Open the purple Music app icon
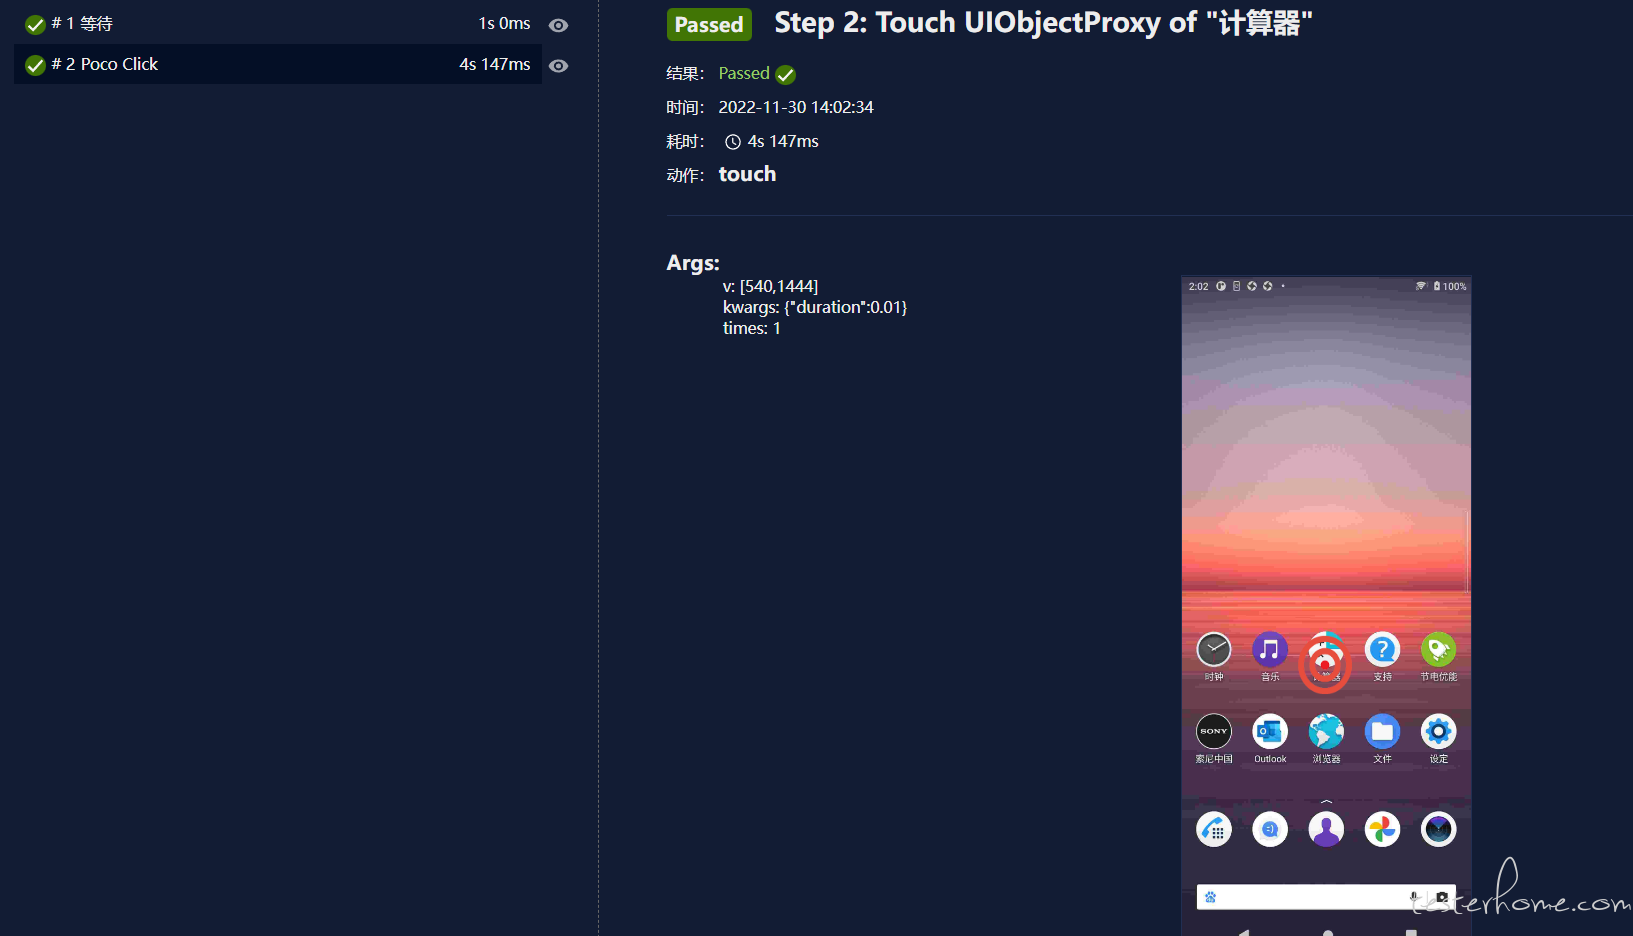Viewport: 1633px width, 936px height. click(1270, 650)
